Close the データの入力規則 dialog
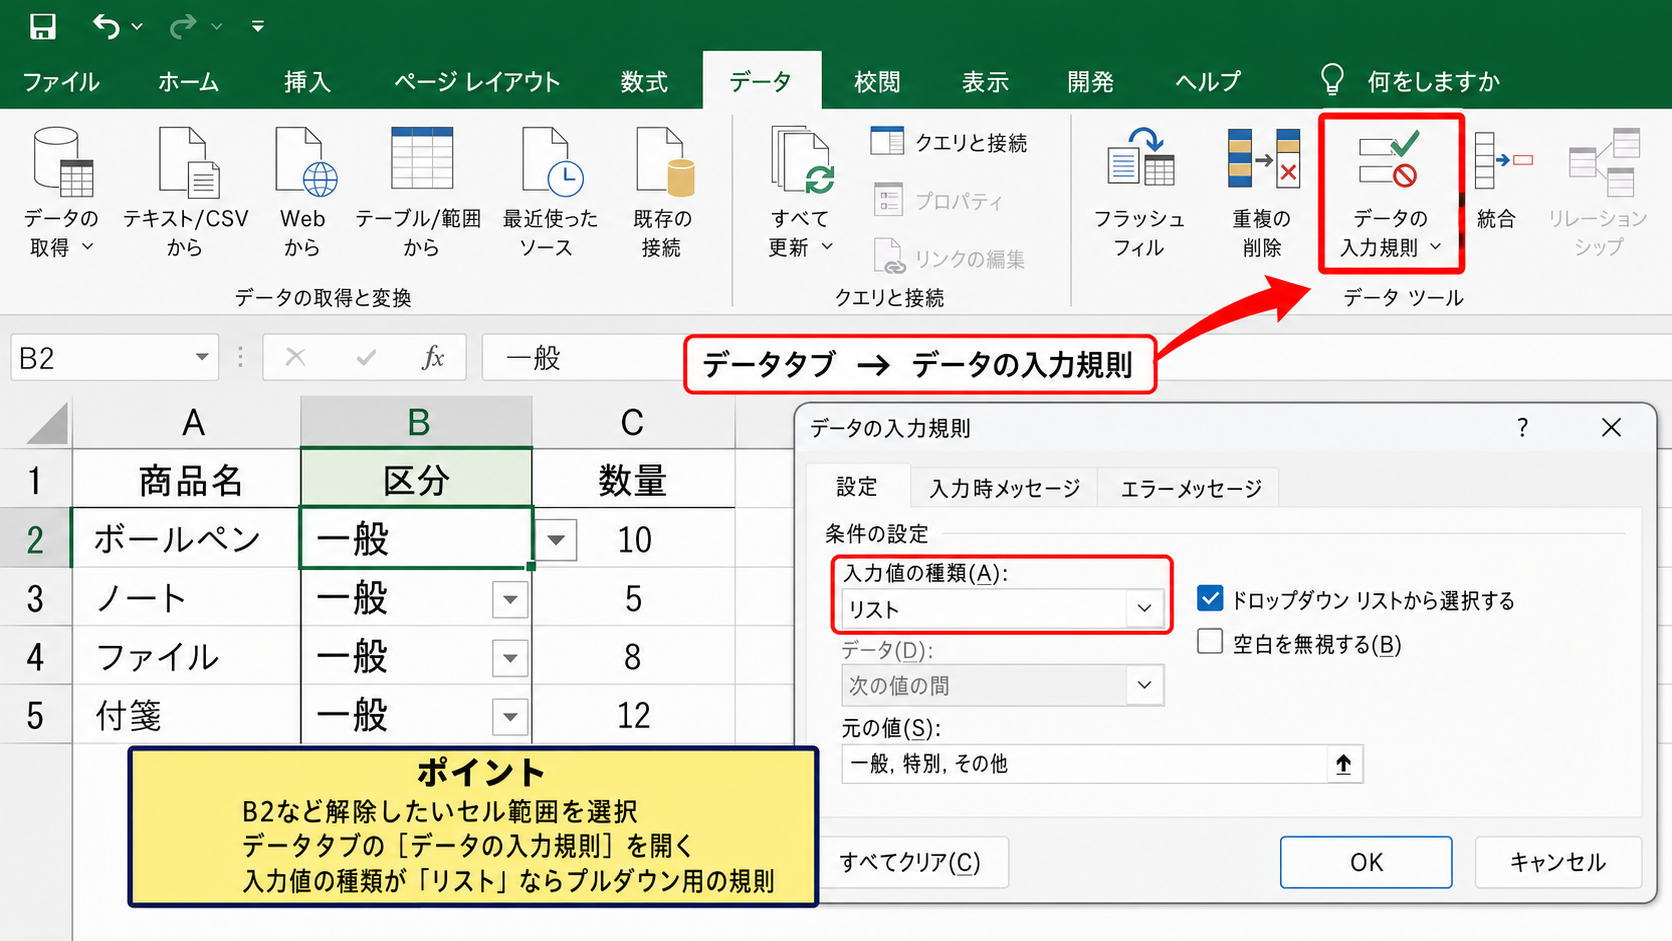Screen dimensions: 1672x941 (1611, 428)
